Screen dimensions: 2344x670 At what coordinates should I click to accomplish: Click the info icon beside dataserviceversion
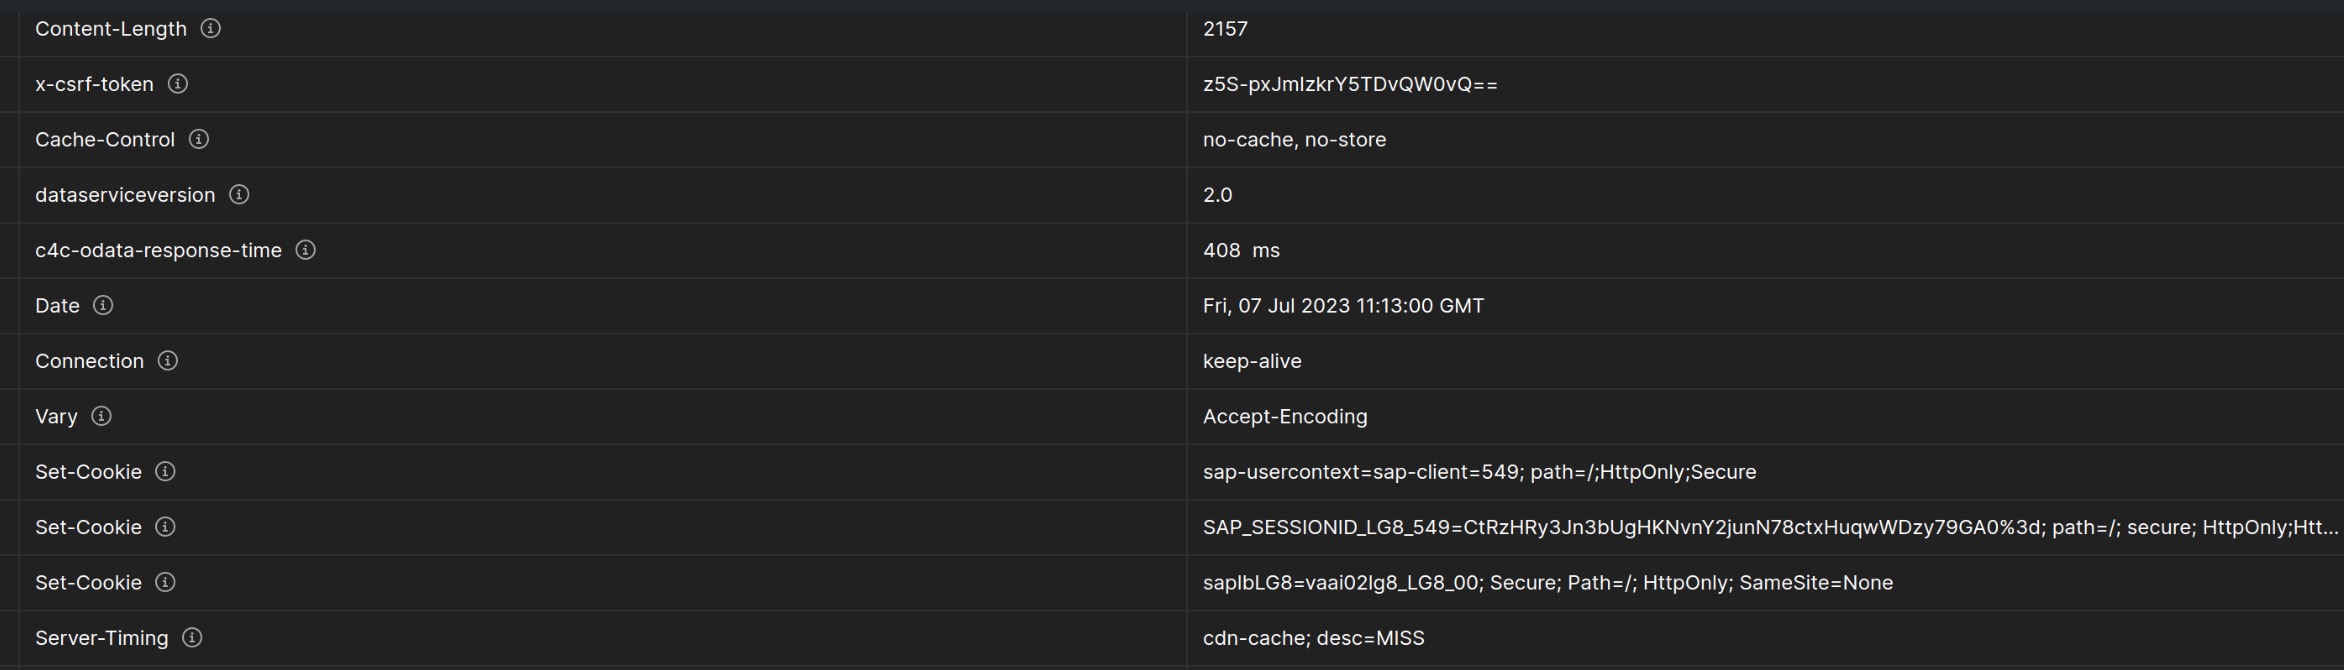pos(239,195)
